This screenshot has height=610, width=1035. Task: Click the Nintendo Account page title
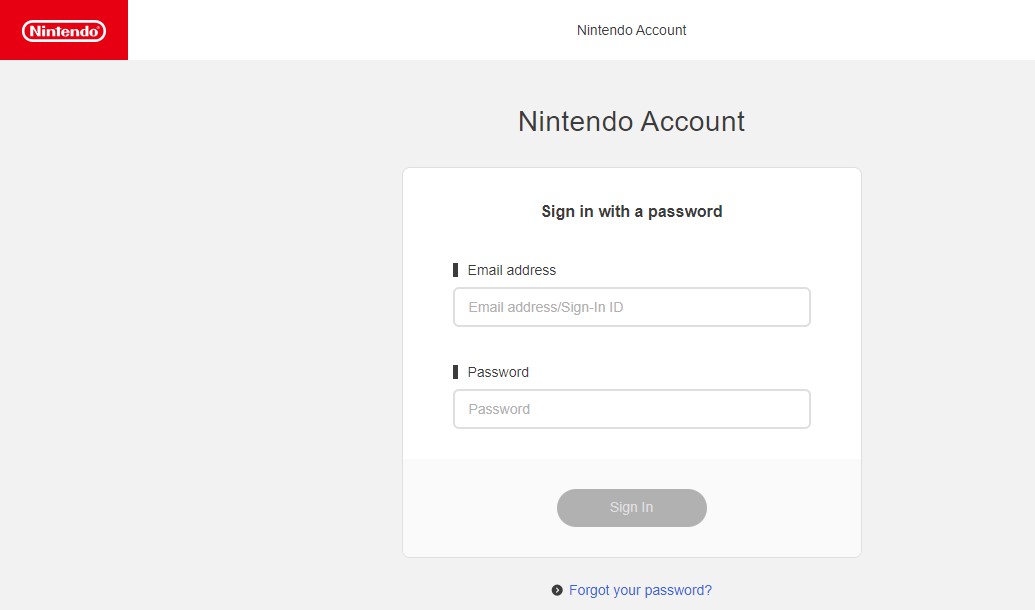tap(631, 121)
